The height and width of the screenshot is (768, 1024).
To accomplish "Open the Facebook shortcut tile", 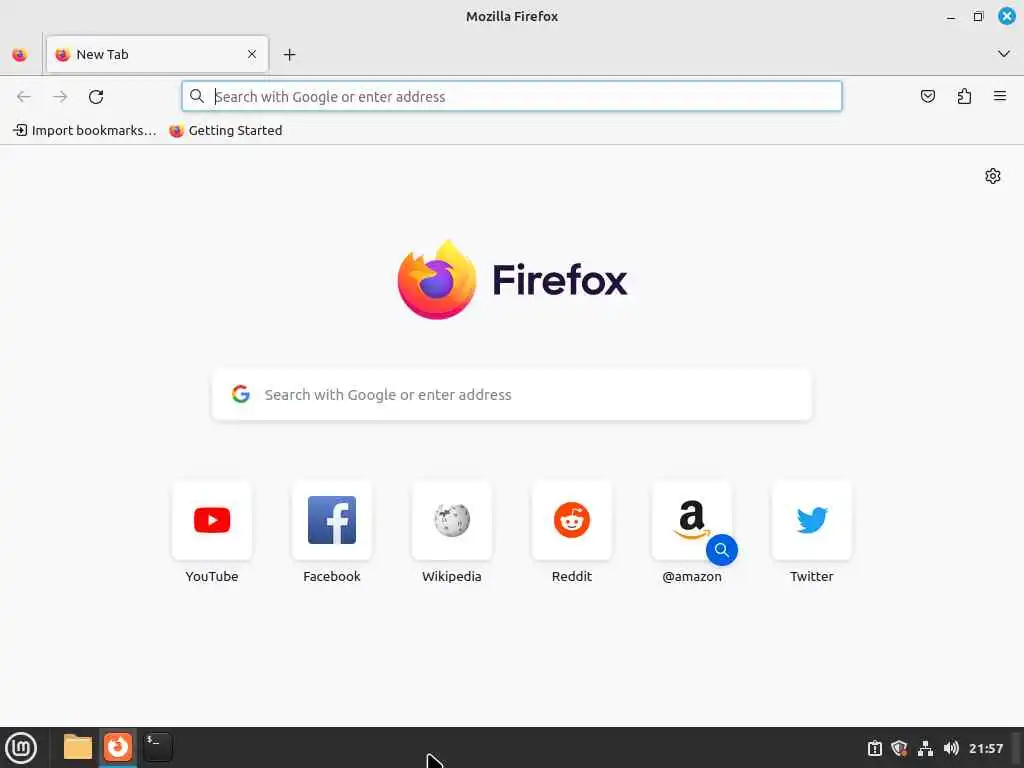I will [332, 520].
